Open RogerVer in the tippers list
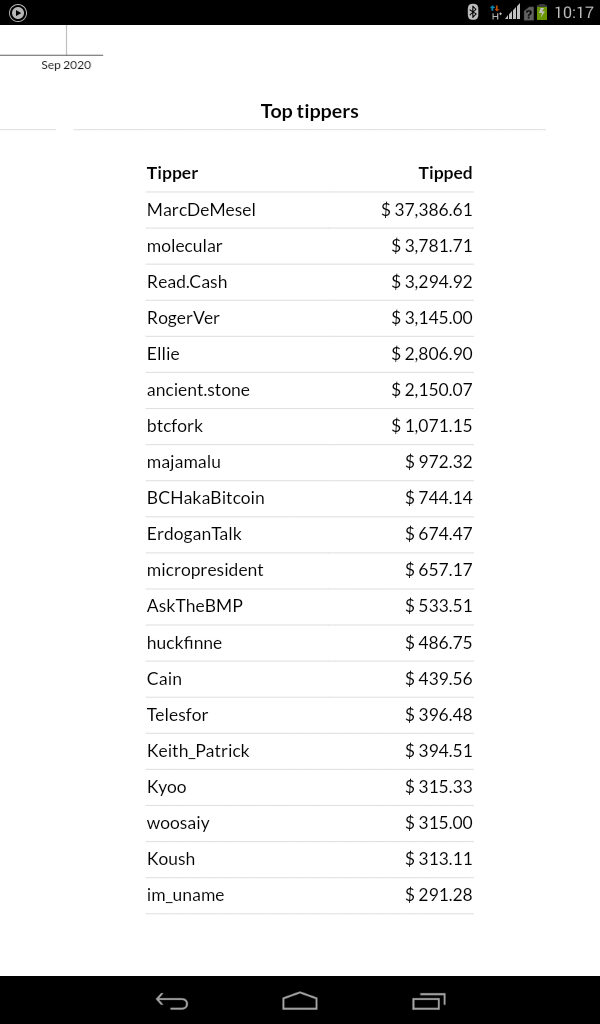600x1024 pixels. click(183, 318)
